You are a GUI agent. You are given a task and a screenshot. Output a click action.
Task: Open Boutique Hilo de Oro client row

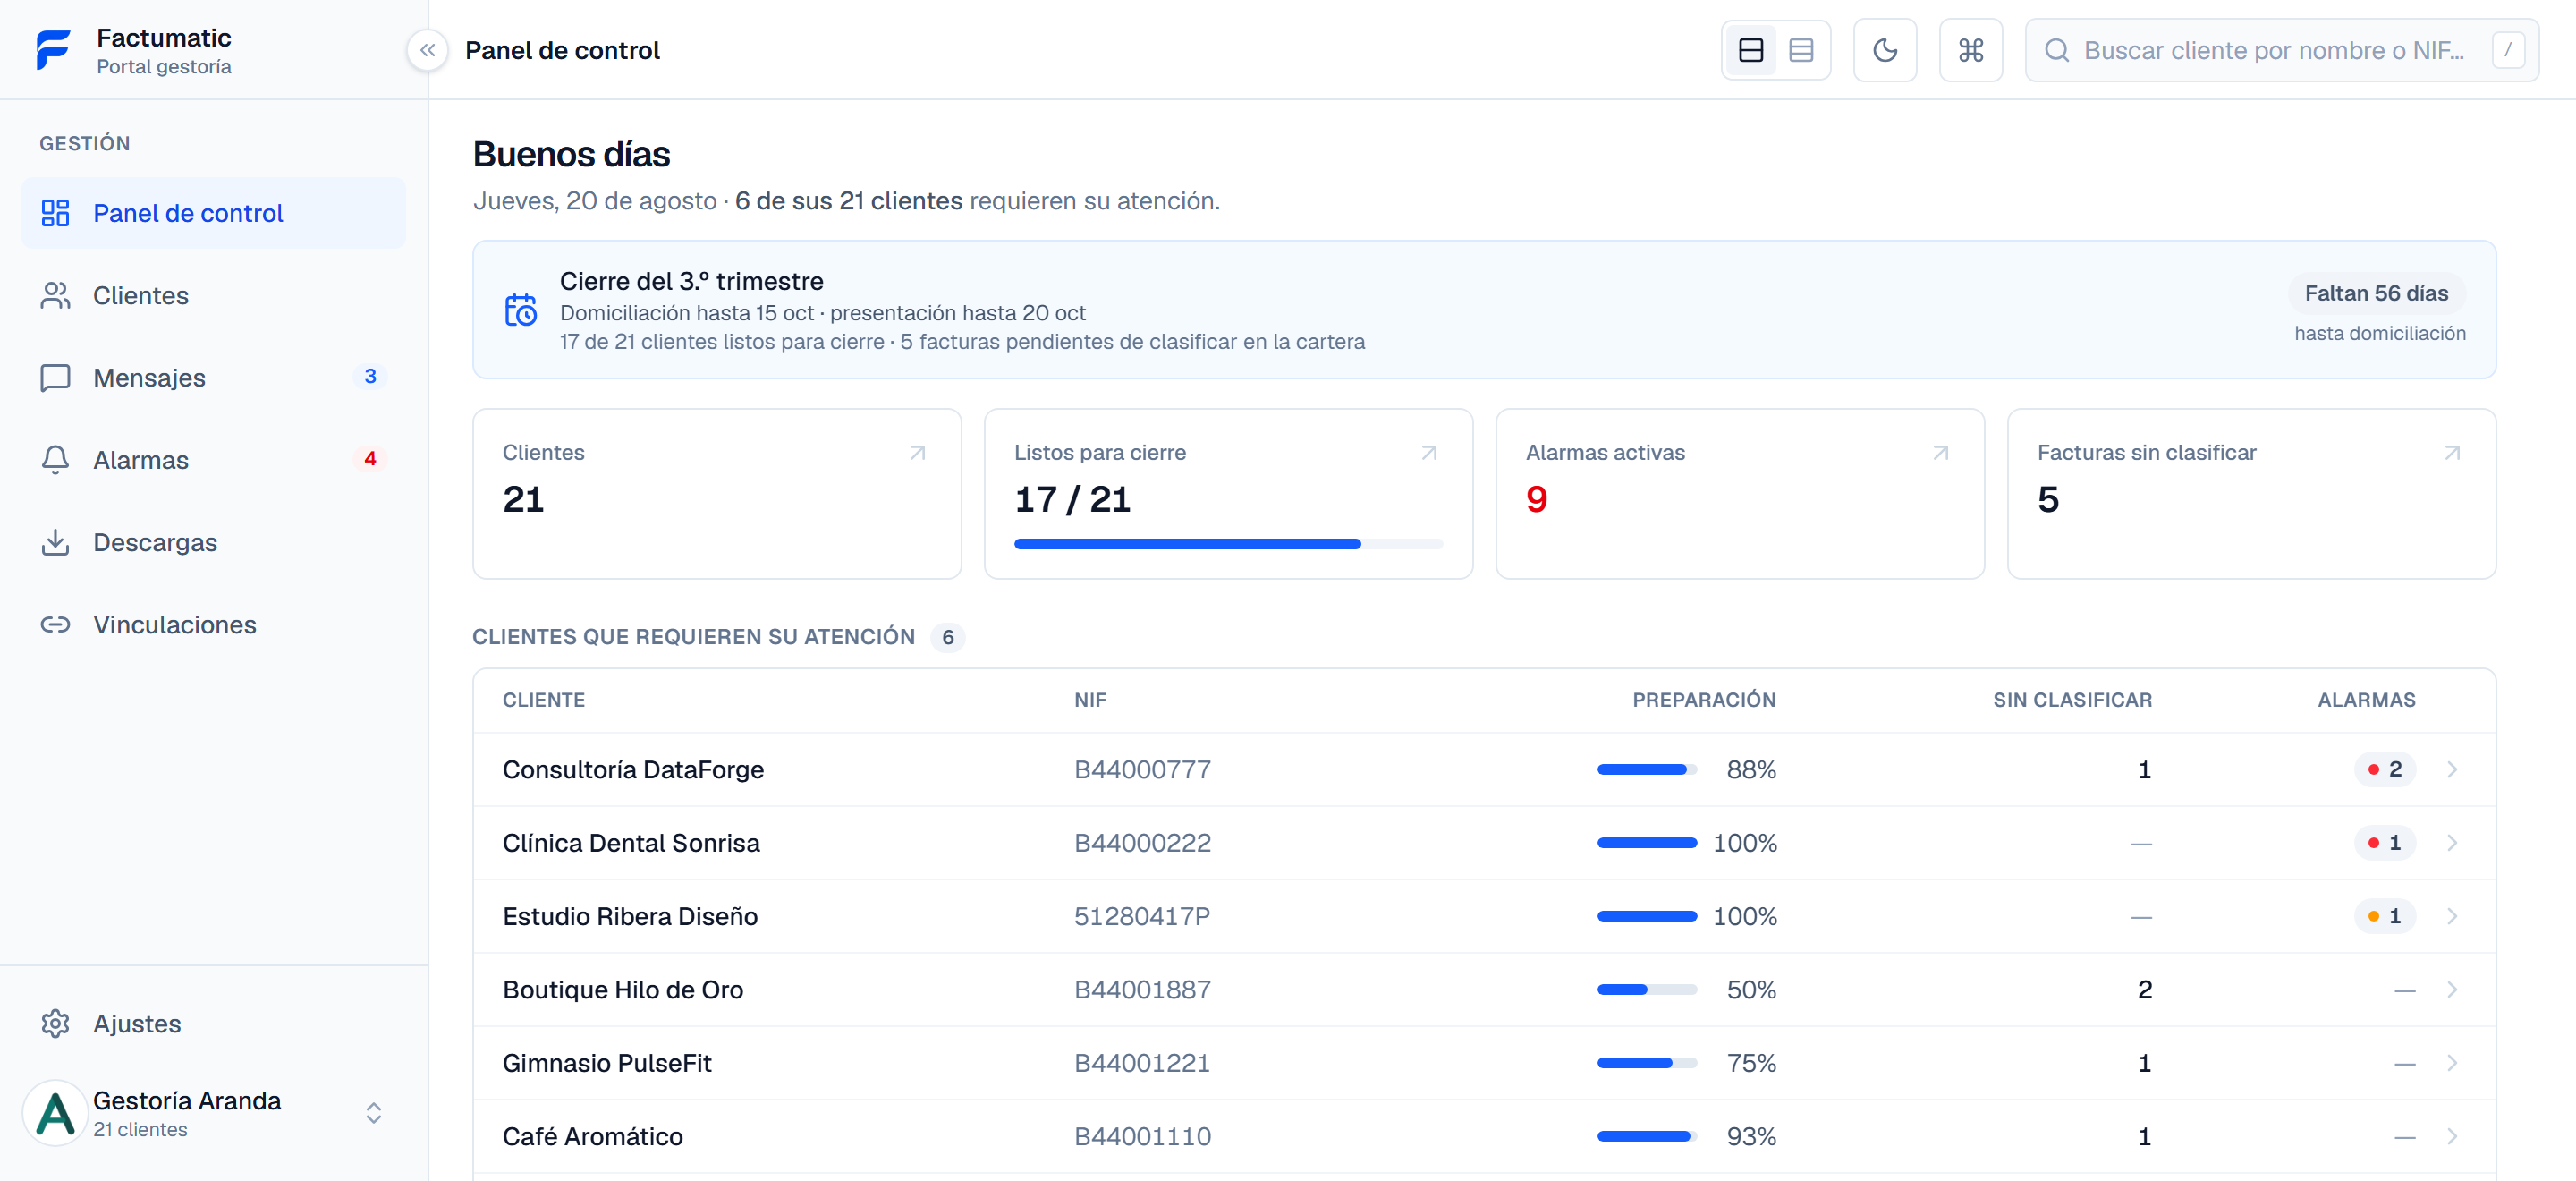[1484, 989]
